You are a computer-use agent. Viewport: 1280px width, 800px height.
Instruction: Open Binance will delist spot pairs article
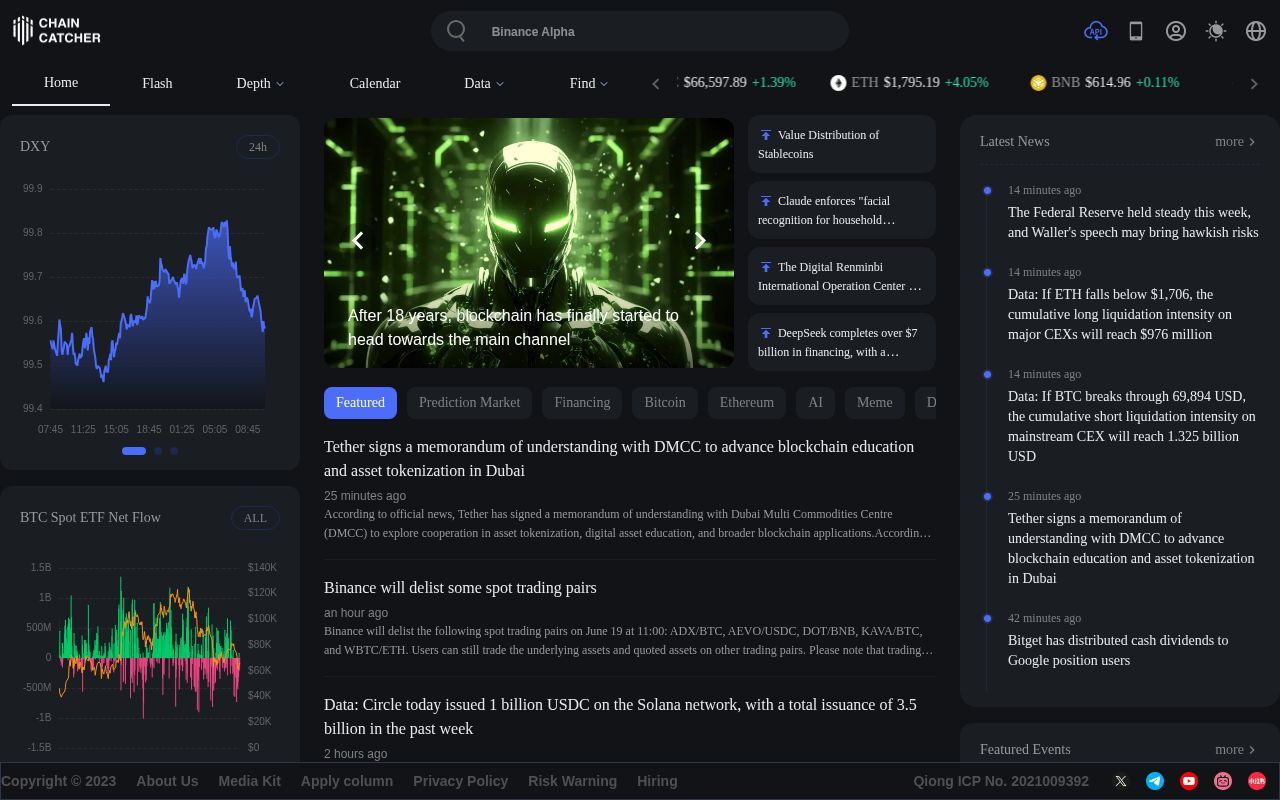coord(460,588)
